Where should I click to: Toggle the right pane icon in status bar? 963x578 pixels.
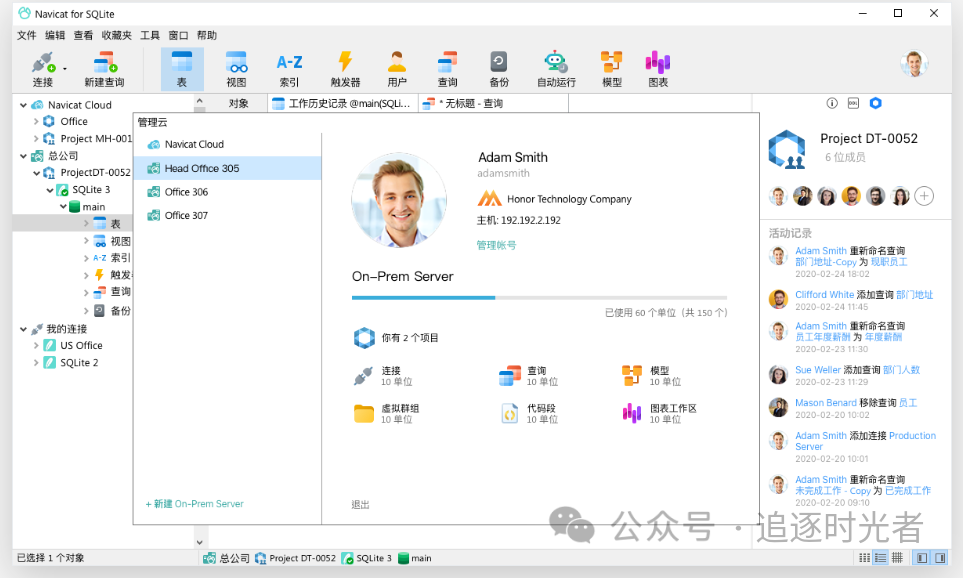pyautogui.click(x=940, y=558)
